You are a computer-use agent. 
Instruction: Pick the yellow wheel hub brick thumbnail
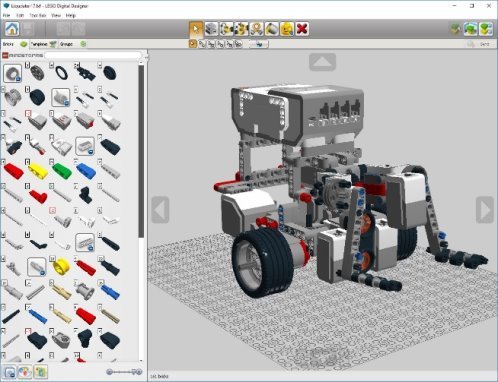tap(61, 266)
